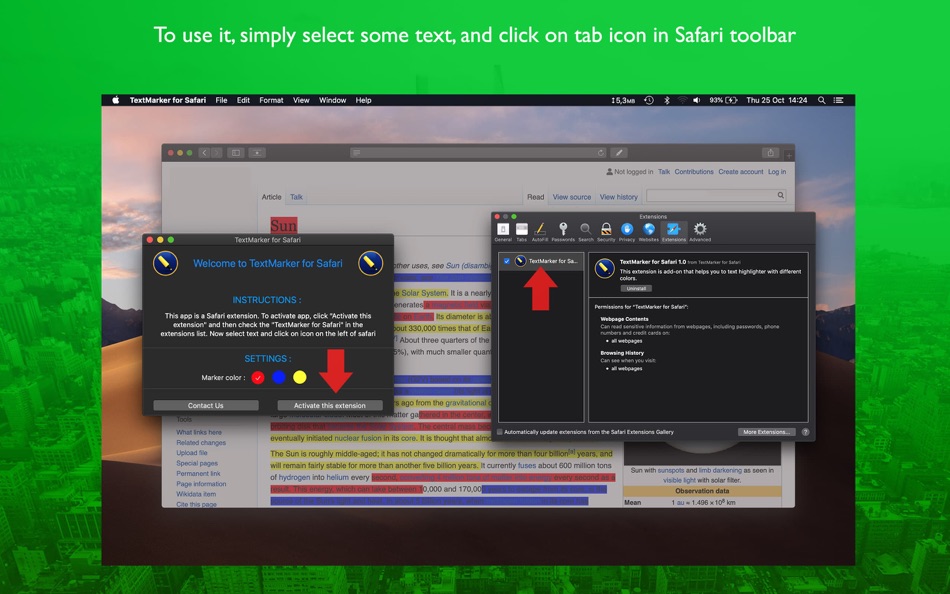Select TextMarker for Sa... row in extensions list
This screenshot has height=594, width=950.
coord(540,261)
